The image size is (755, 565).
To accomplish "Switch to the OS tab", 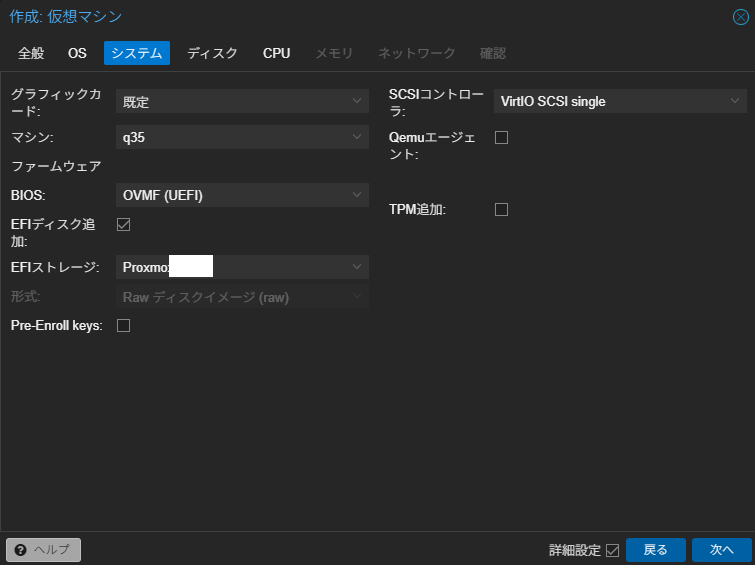I will [x=77, y=53].
